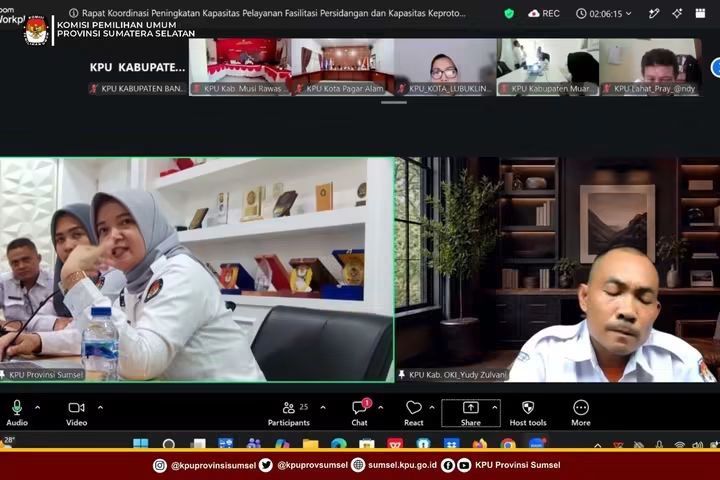
Task: Select KPU Lahat_Pray_@ndy video thumbnail
Action: tap(650, 67)
